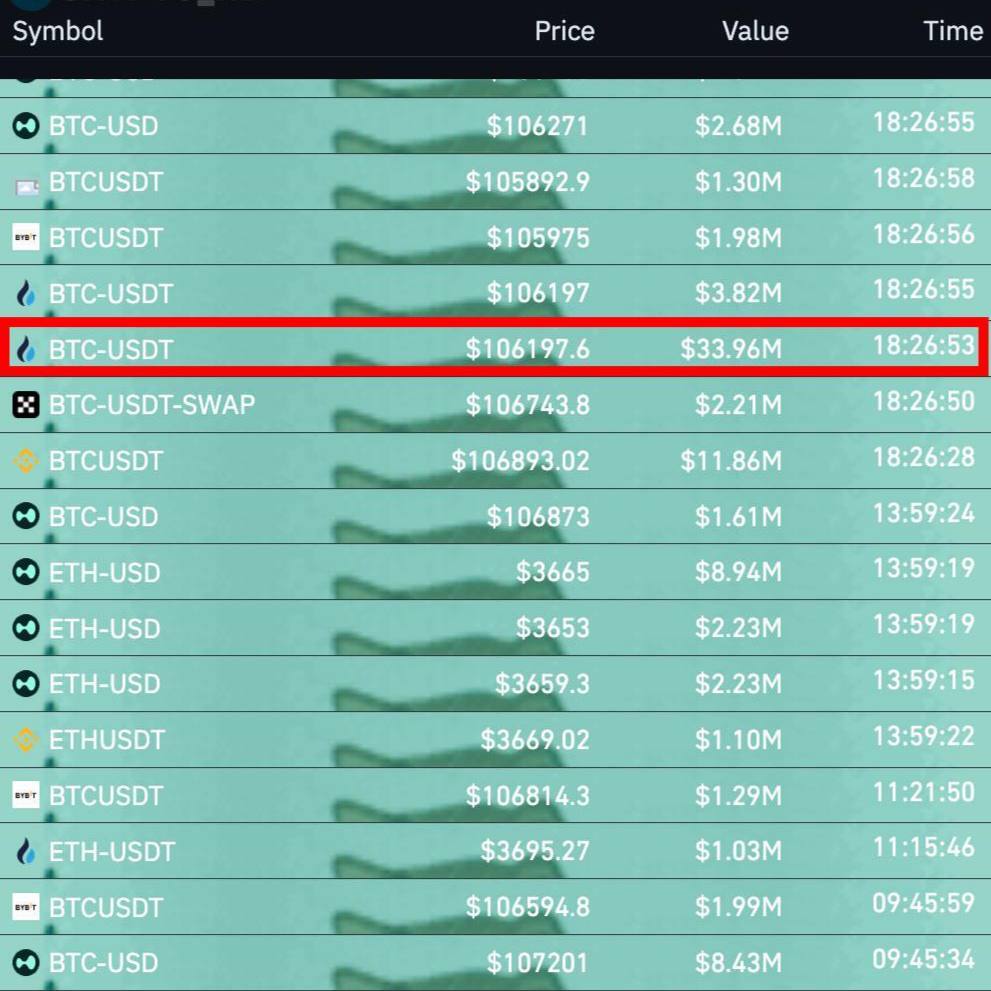The width and height of the screenshot is (991, 991).
Task: Click flame icon of BTC-USDT at 18:26:53
Action: [x=26, y=349]
